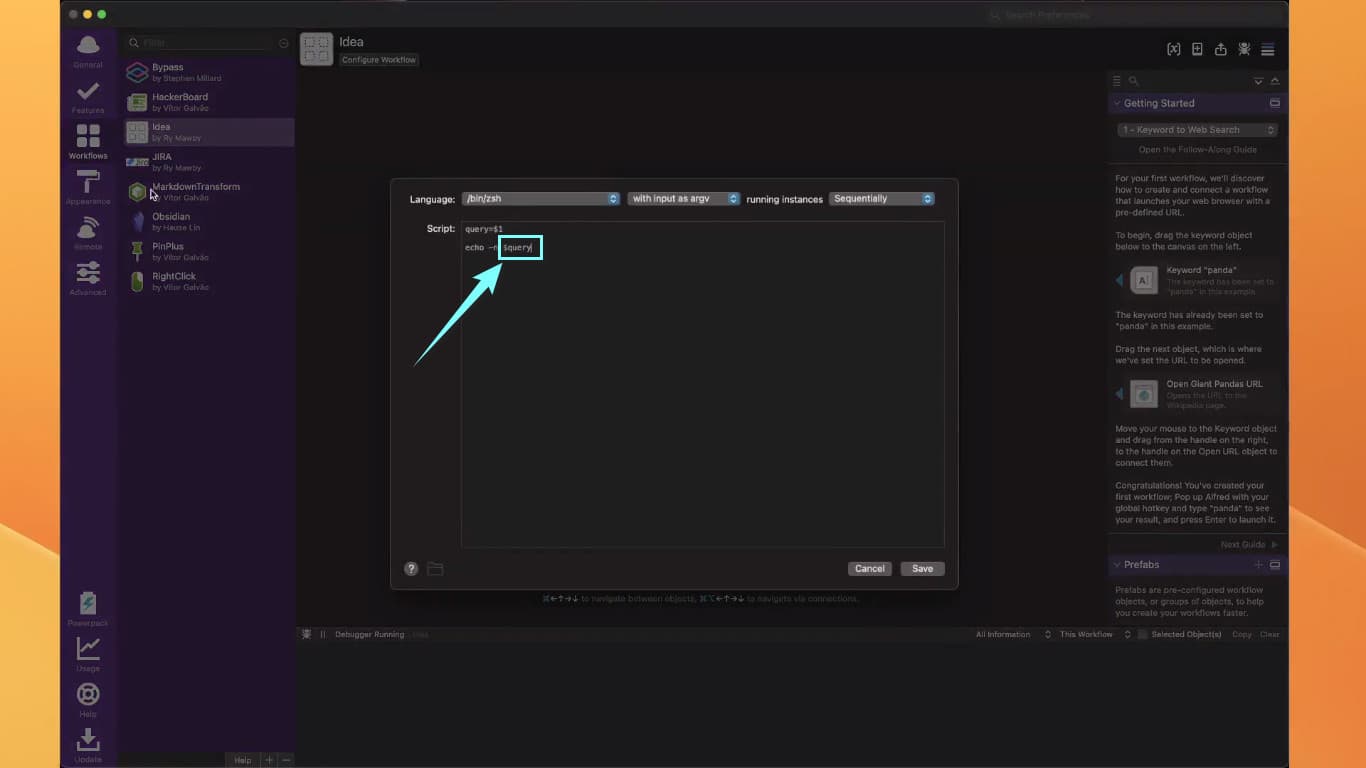
Task: Click the bug icon in debugger bar
Action: click(x=307, y=634)
